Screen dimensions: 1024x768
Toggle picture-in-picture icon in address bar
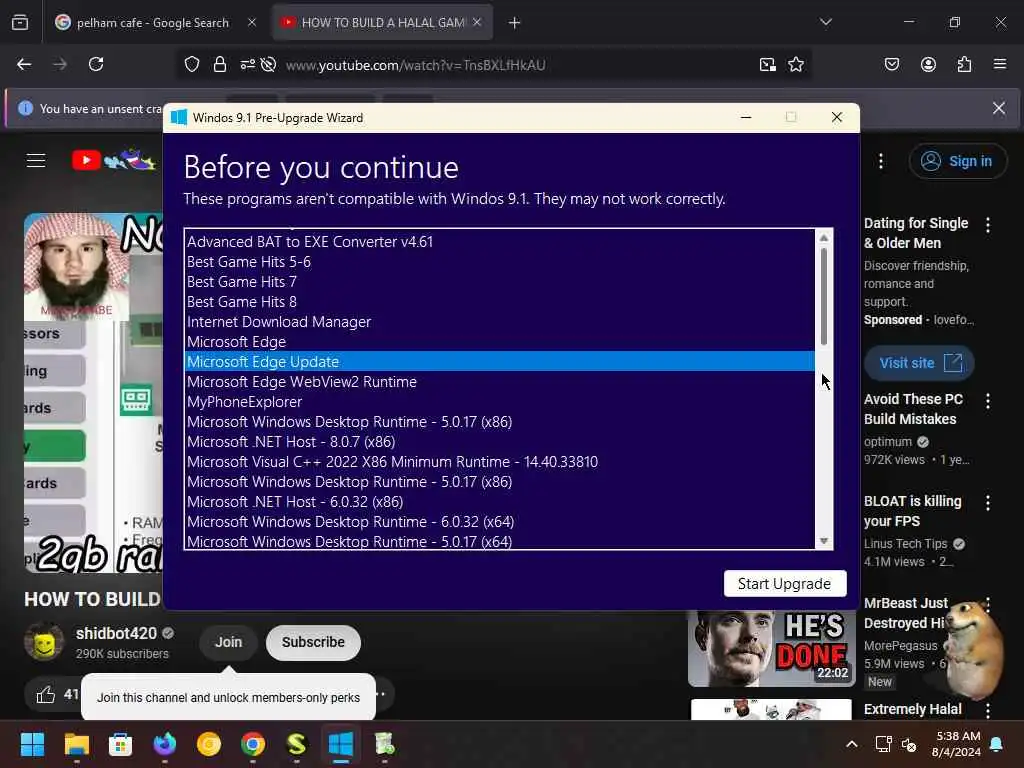[x=768, y=64]
